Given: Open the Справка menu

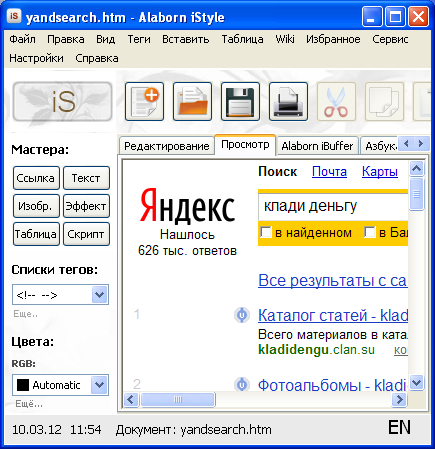Looking at the screenshot, I should [97, 58].
